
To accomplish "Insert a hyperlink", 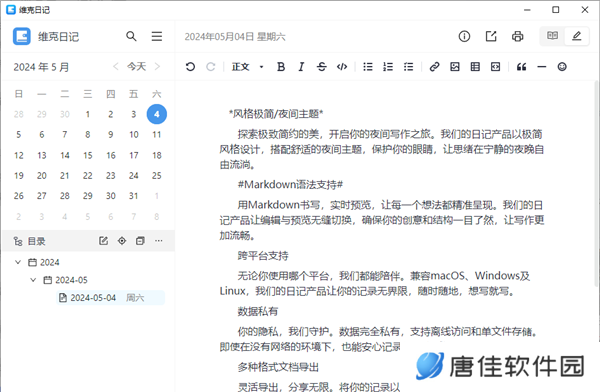I will (x=434, y=67).
